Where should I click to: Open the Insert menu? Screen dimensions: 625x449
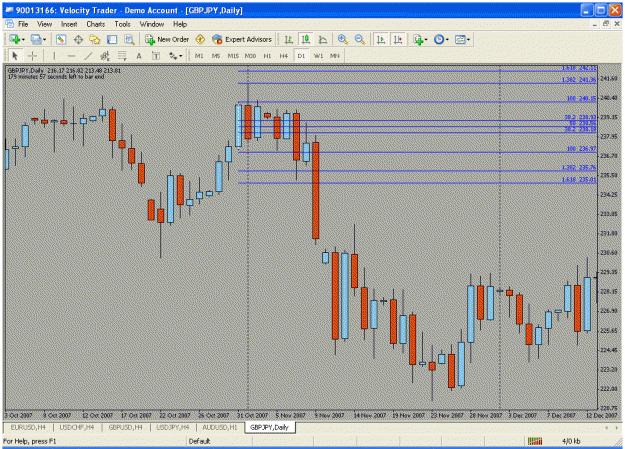(69, 24)
